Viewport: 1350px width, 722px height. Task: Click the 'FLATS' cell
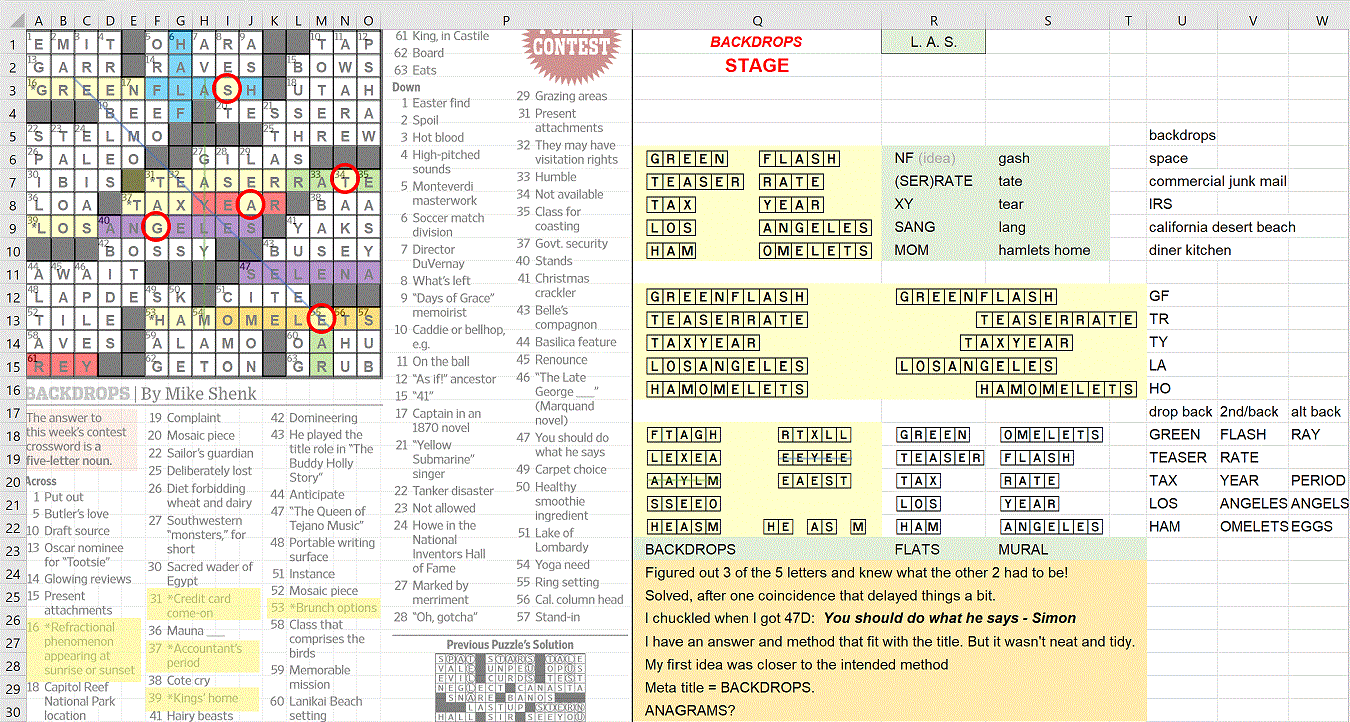(x=934, y=549)
